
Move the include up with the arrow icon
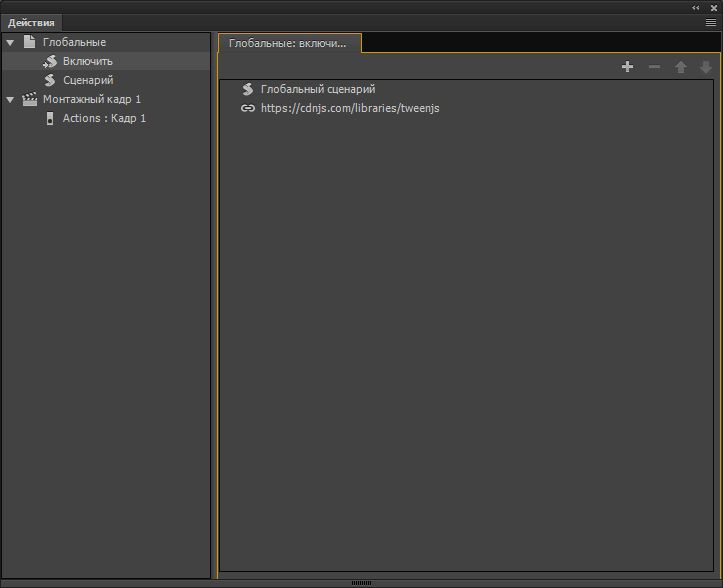(681, 67)
